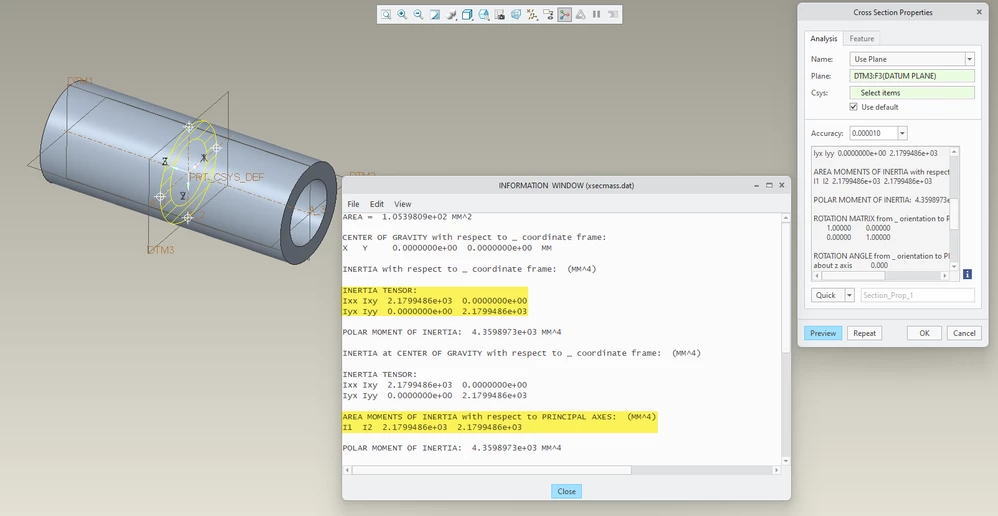998x516 pixels.
Task: Click the Information Window horizontal scrollbar
Action: pyautogui.click(x=491, y=470)
